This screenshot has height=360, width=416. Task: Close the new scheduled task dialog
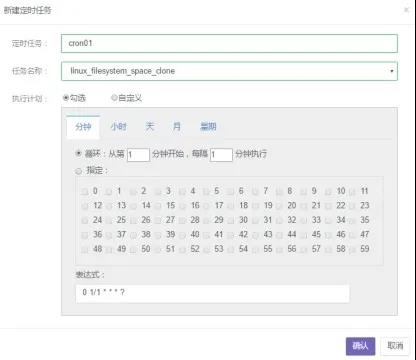pyautogui.click(x=406, y=10)
